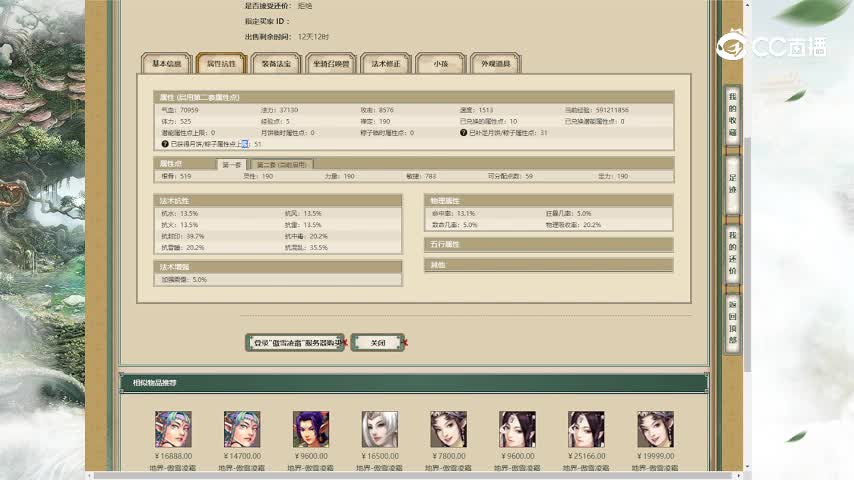Click the ¥19999.00 price link
Image resolution: width=854 pixels, height=480 pixels.
point(655,456)
